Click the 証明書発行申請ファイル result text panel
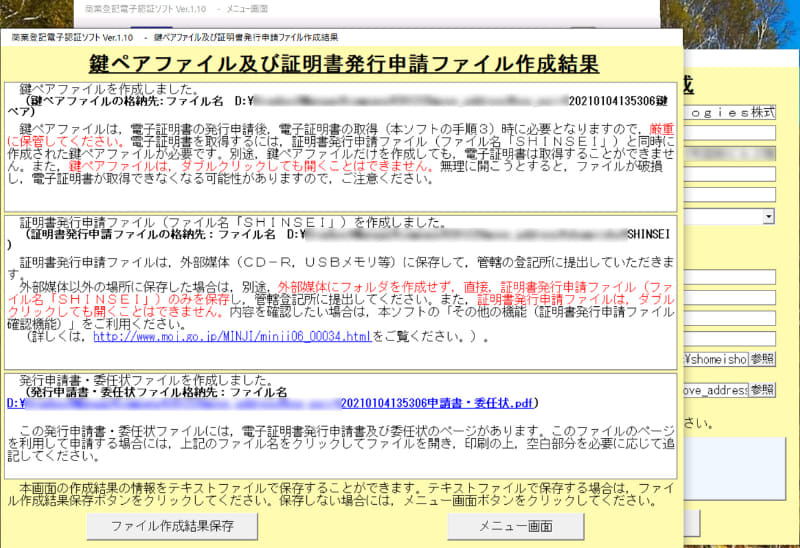 coord(340,292)
